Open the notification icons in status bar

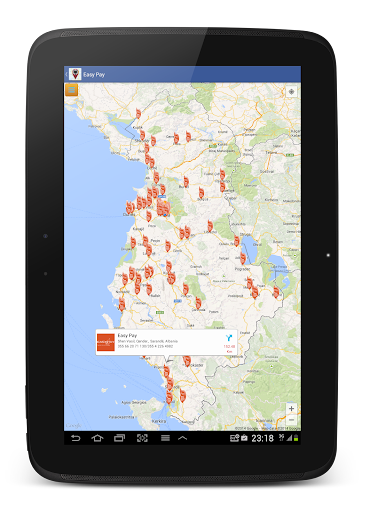click(x=239, y=438)
